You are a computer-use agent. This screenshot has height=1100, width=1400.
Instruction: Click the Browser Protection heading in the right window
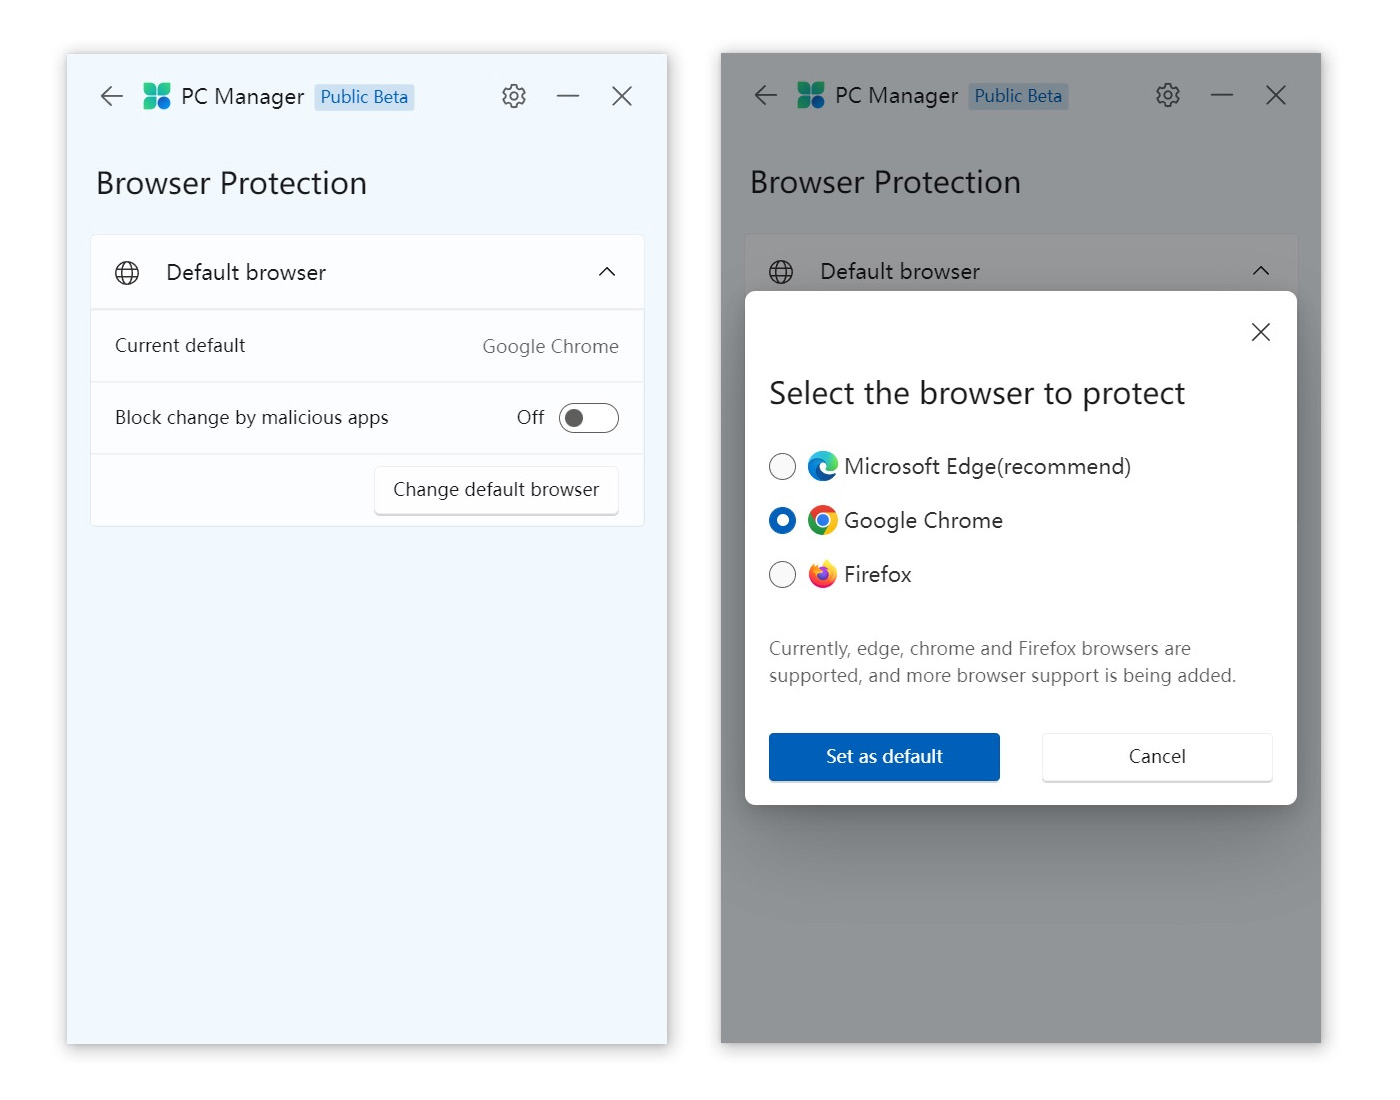[x=886, y=182]
